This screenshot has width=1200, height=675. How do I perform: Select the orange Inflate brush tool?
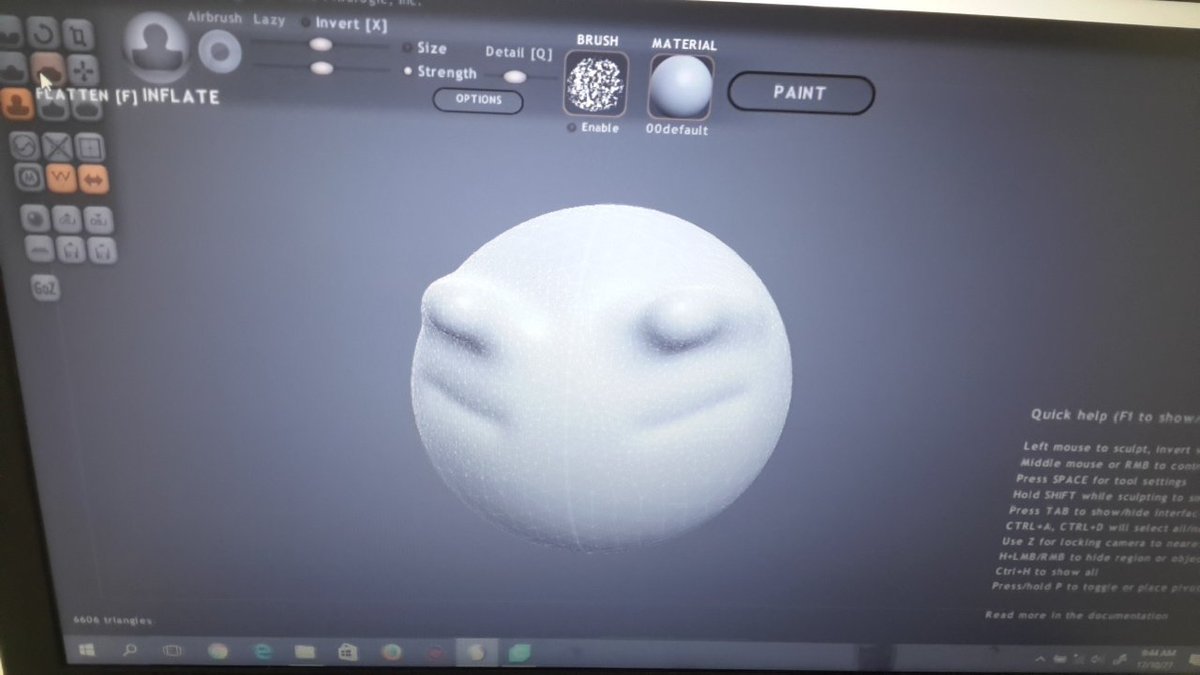[17, 104]
